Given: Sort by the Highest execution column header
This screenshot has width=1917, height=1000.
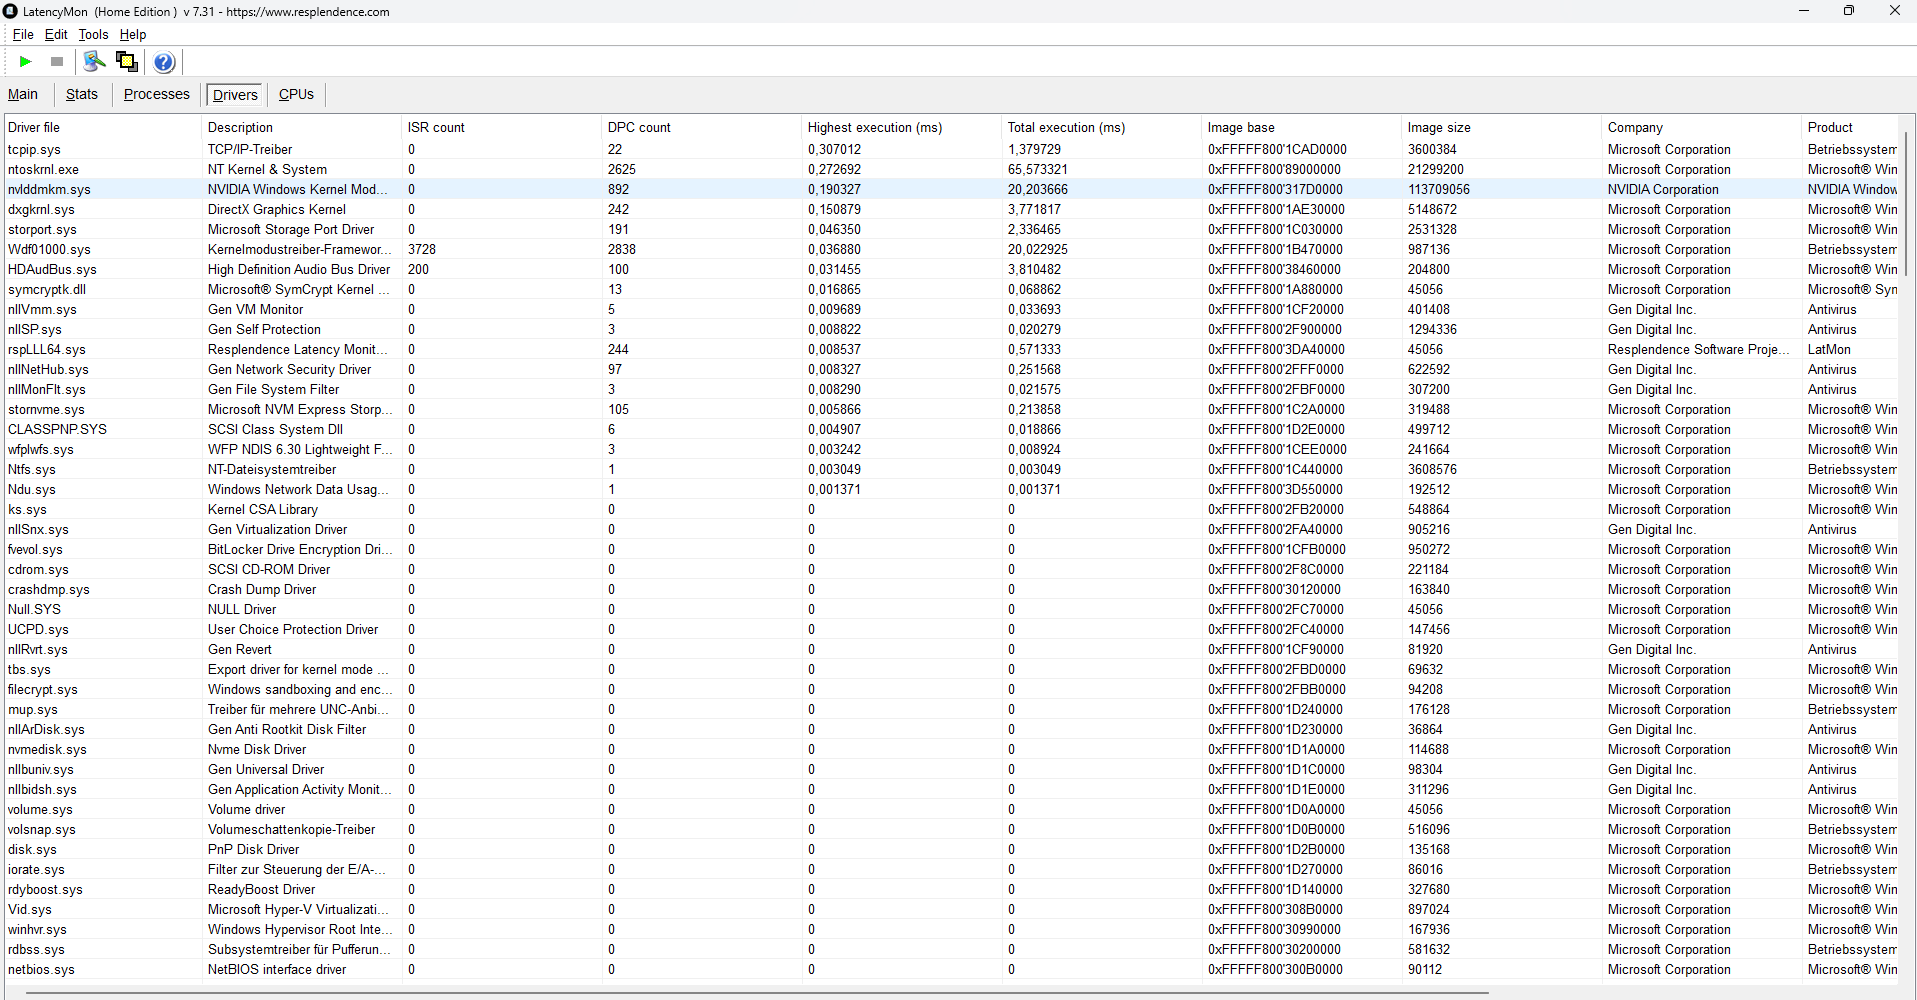Looking at the screenshot, I should [874, 127].
